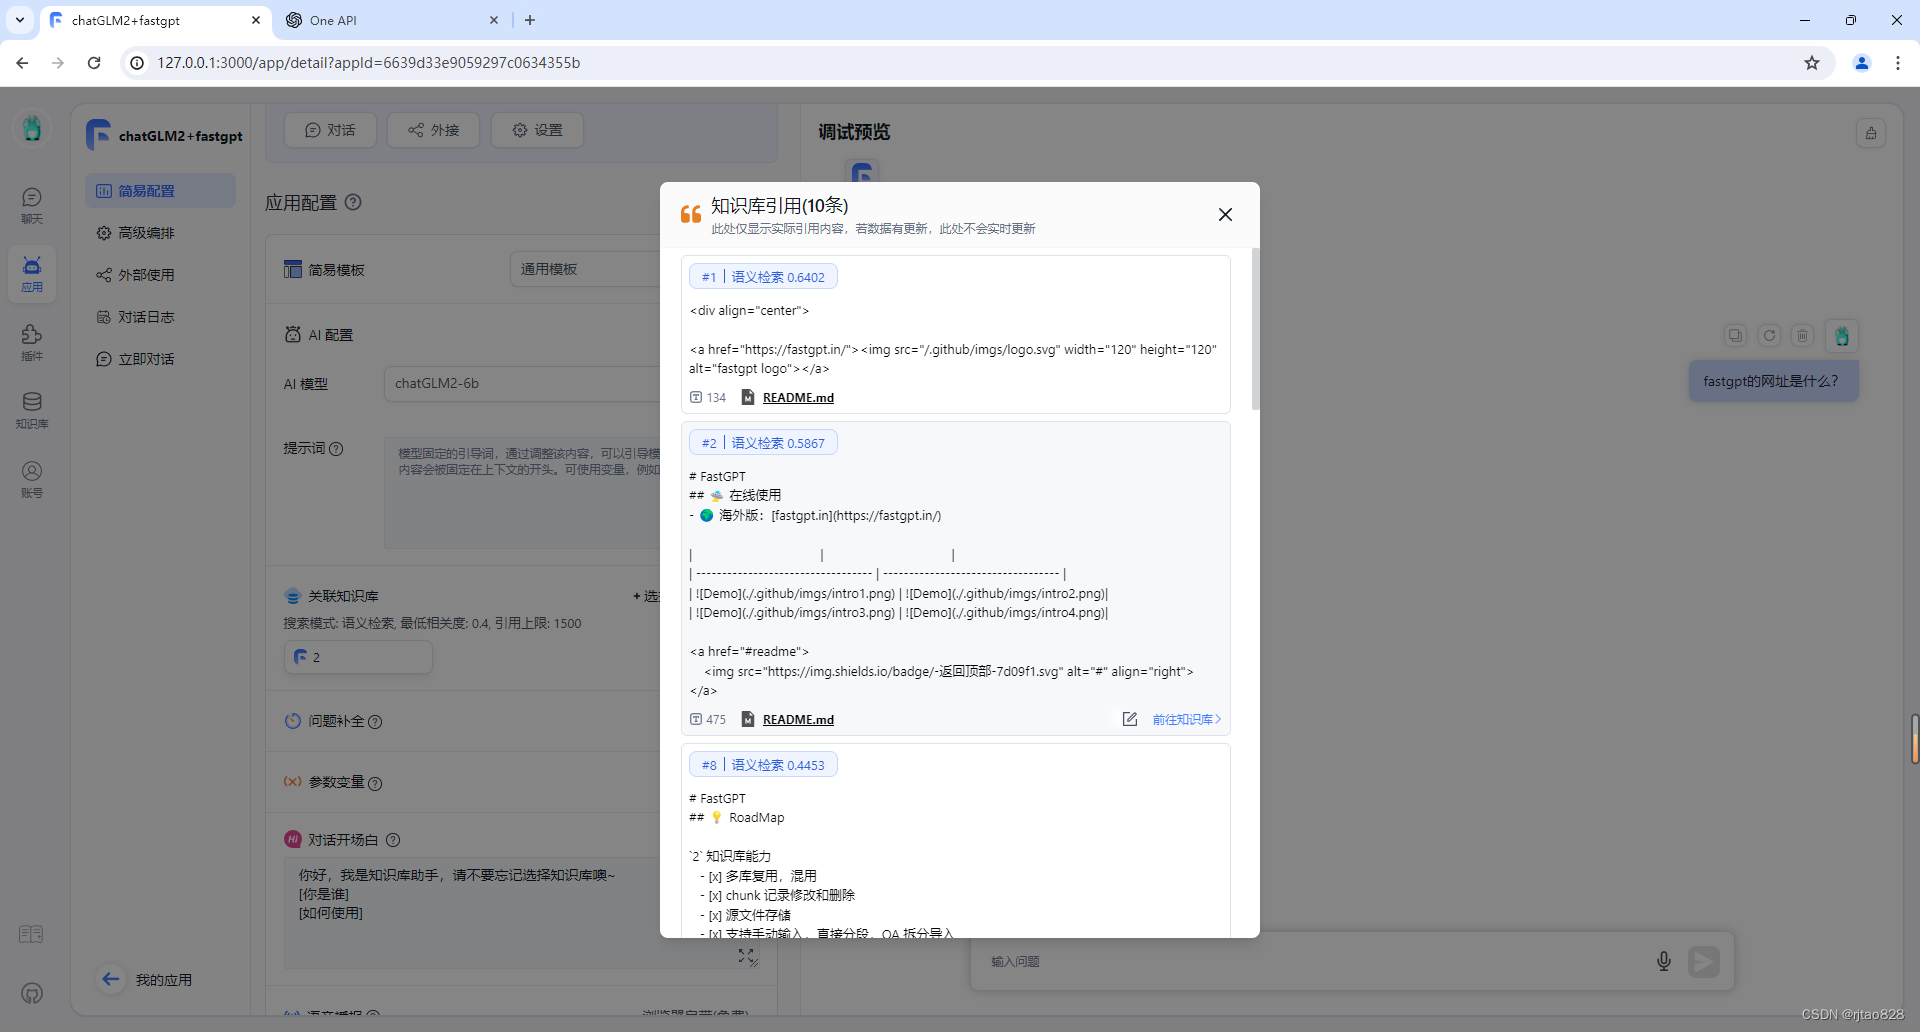Click the microphone icon in the input bar

[x=1663, y=961]
